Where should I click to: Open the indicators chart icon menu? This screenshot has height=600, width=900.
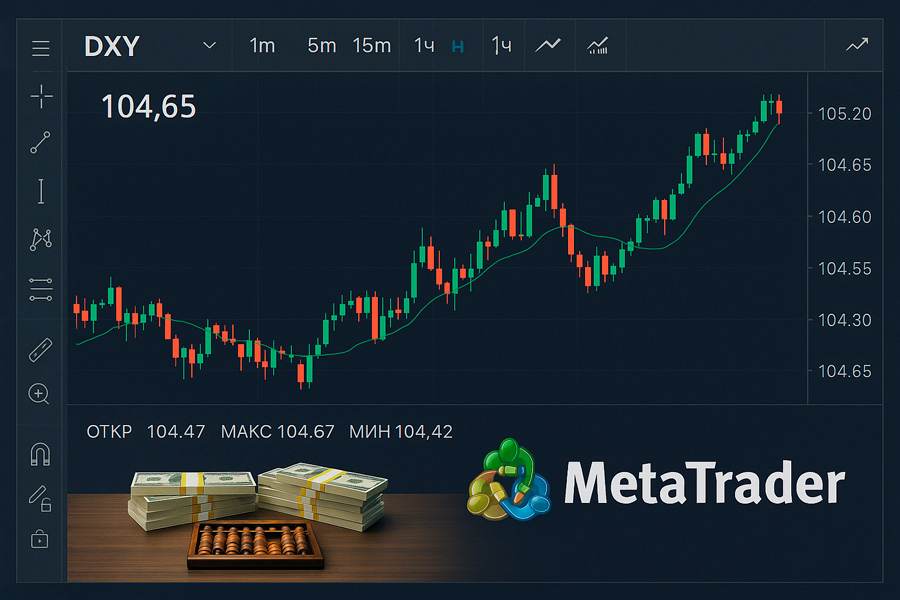[599, 45]
